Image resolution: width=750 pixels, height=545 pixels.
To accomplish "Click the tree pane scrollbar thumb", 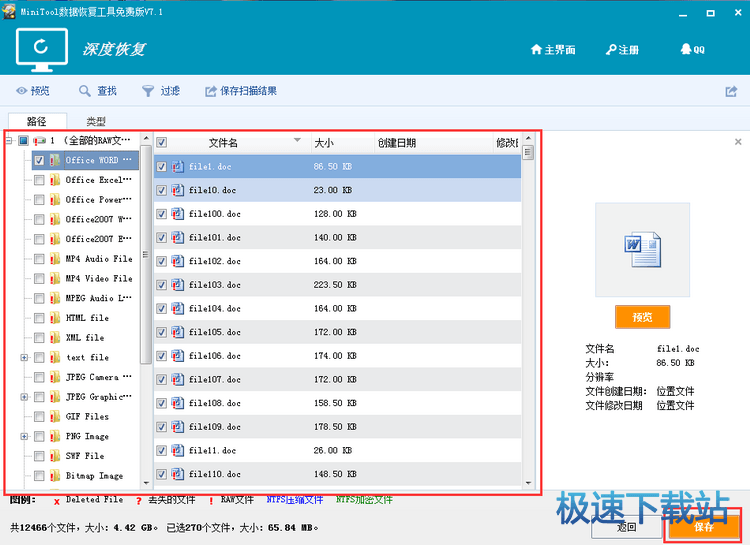I will [146, 254].
